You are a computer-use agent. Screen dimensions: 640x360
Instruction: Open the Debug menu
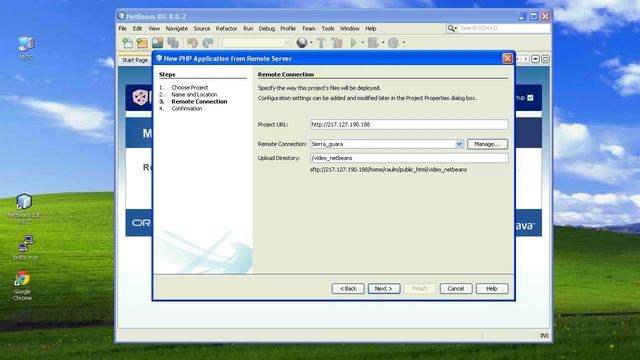click(267, 29)
